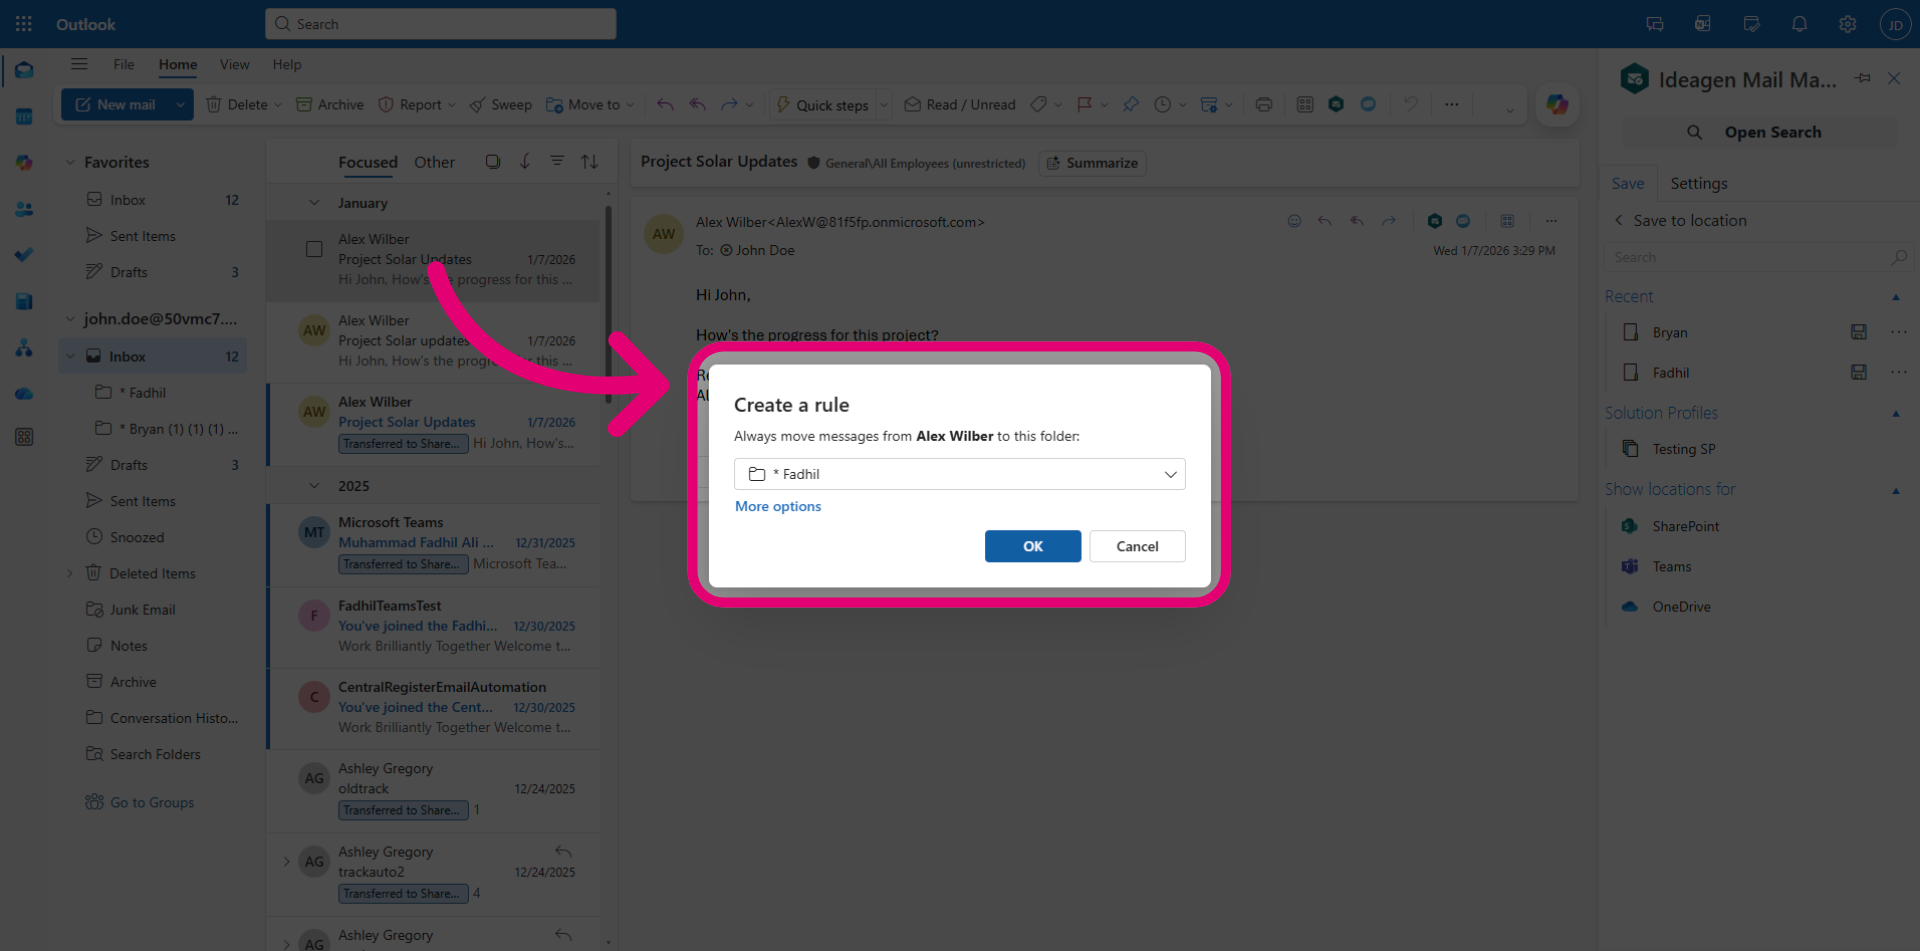Open the Help ribbon tab
Image resolution: width=1920 pixels, height=951 pixels.
tap(287, 64)
